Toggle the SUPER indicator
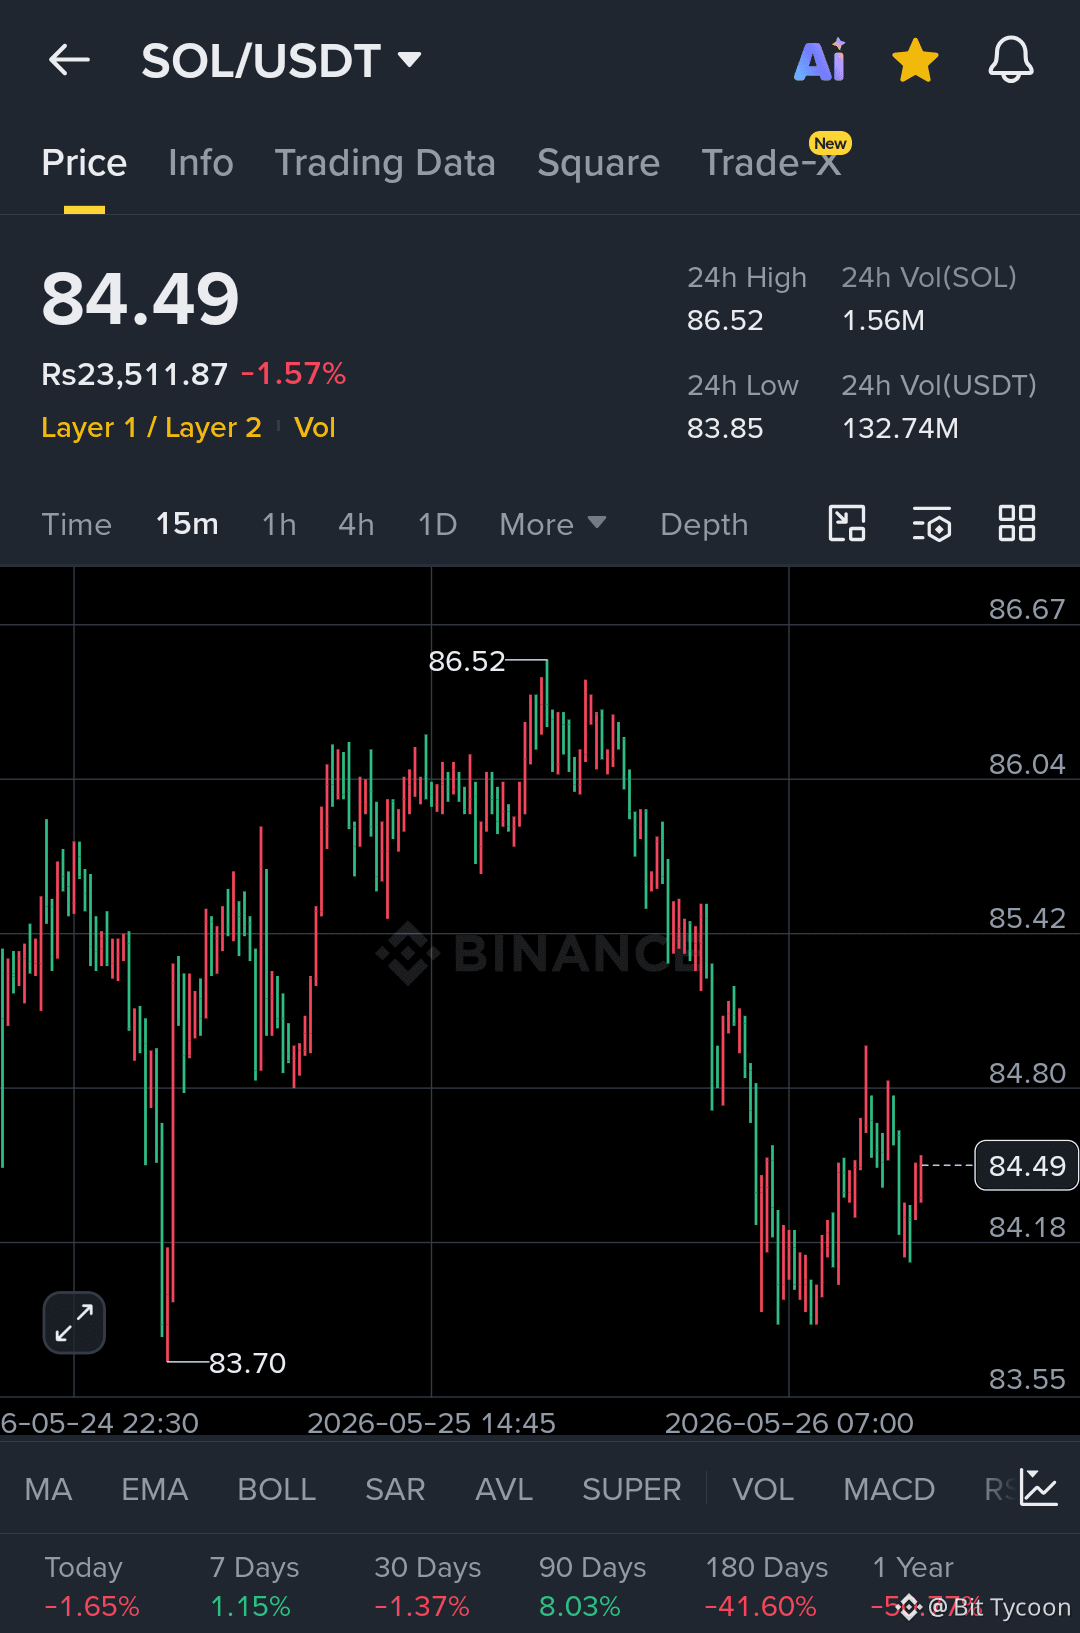 (x=631, y=1489)
